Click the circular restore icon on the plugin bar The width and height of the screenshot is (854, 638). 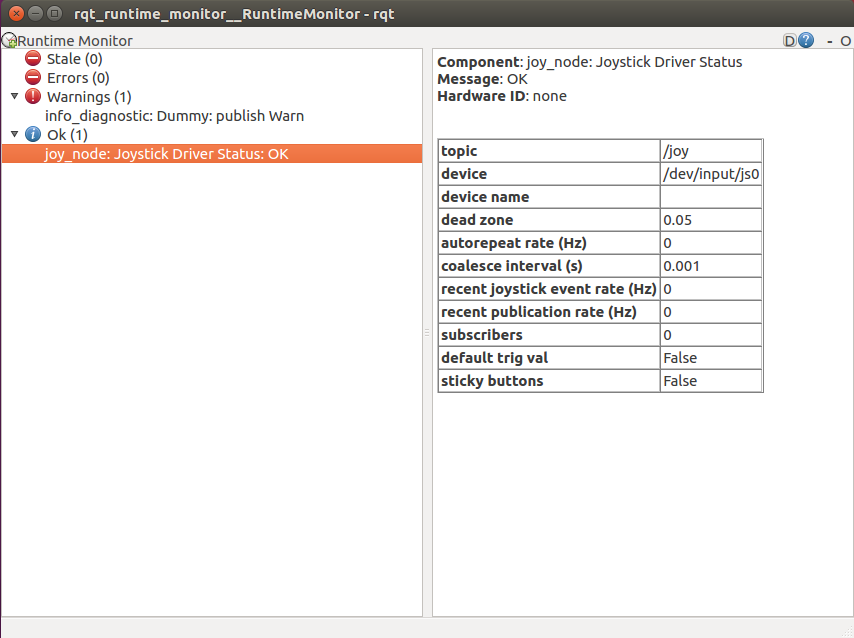[x=846, y=41]
